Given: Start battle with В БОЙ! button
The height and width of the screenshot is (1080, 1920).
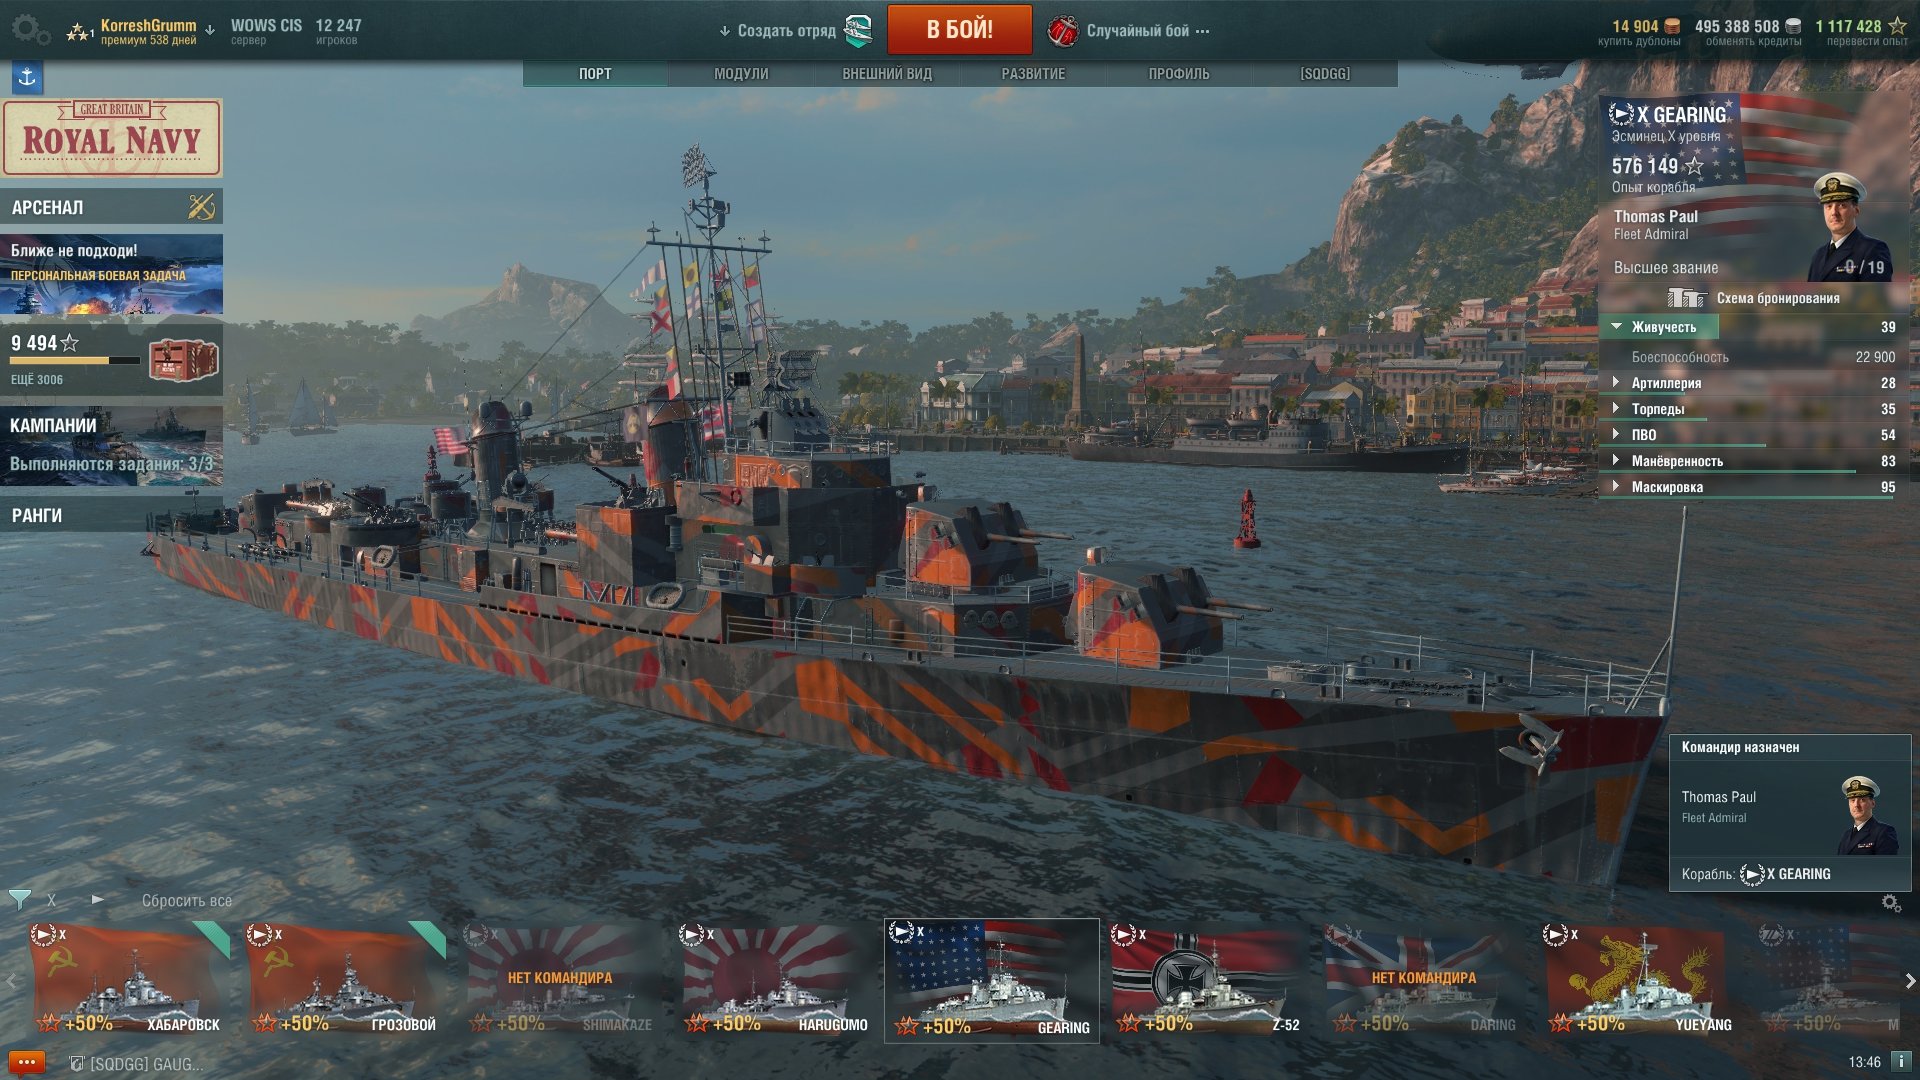Looking at the screenshot, I should pyautogui.click(x=959, y=29).
